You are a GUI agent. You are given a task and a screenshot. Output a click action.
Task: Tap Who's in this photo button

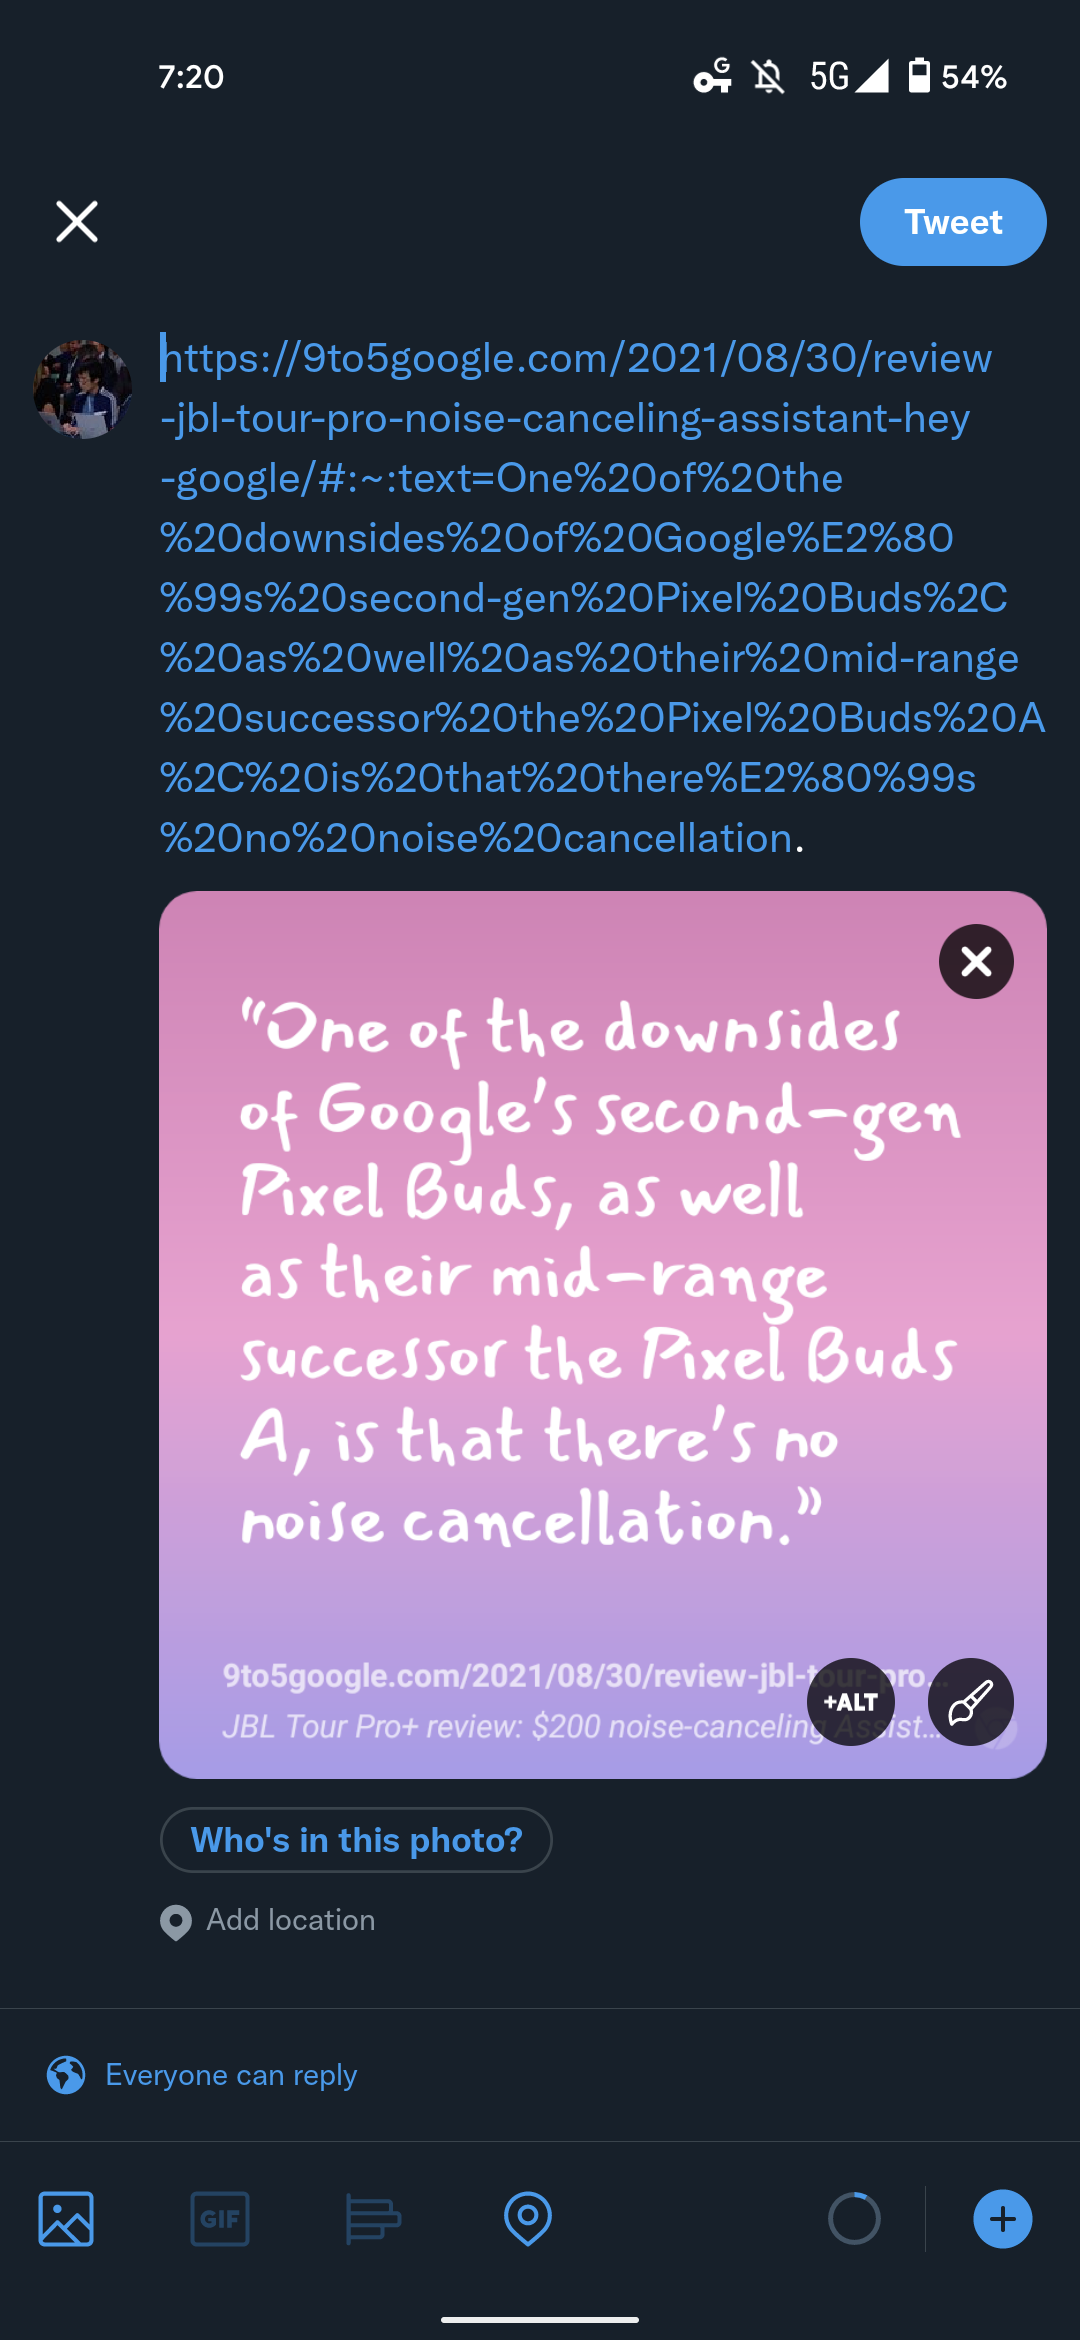[356, 1840]
